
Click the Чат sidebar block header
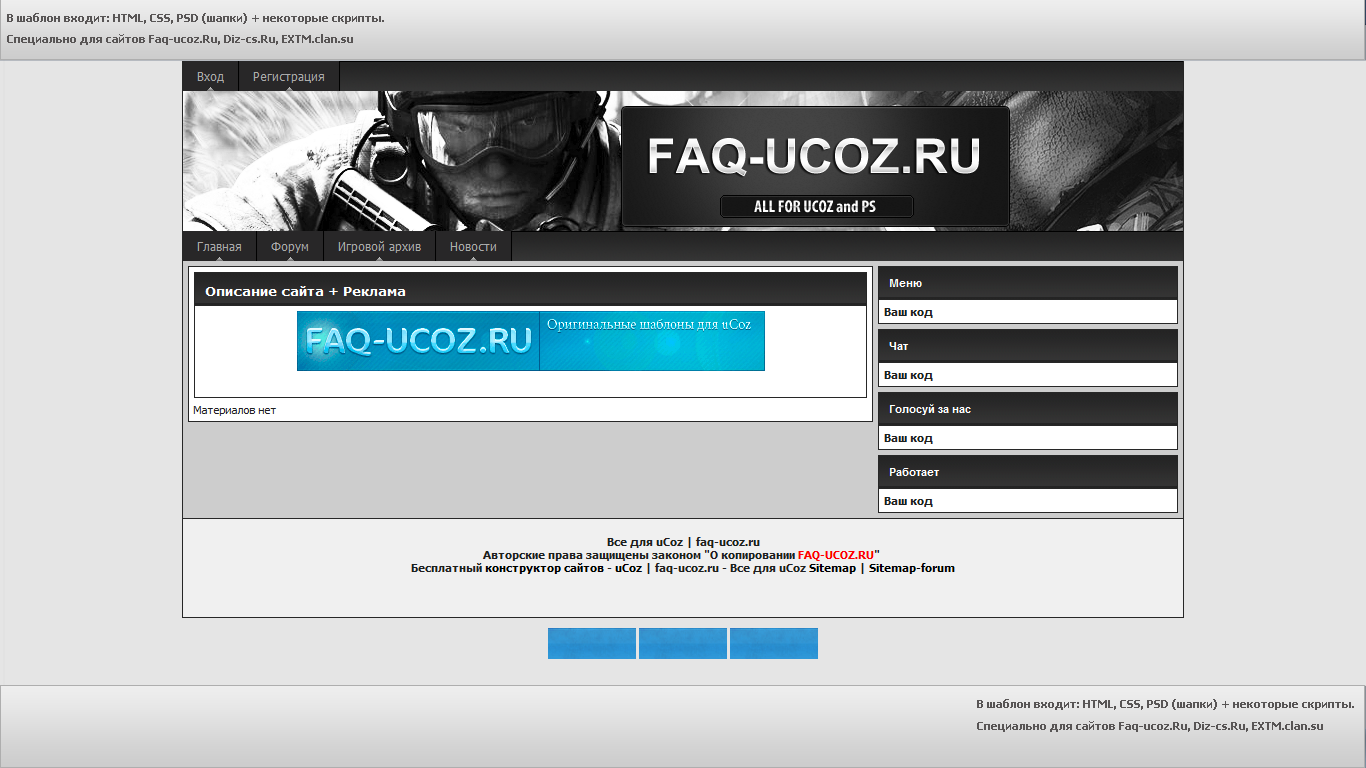point(1028,346)
